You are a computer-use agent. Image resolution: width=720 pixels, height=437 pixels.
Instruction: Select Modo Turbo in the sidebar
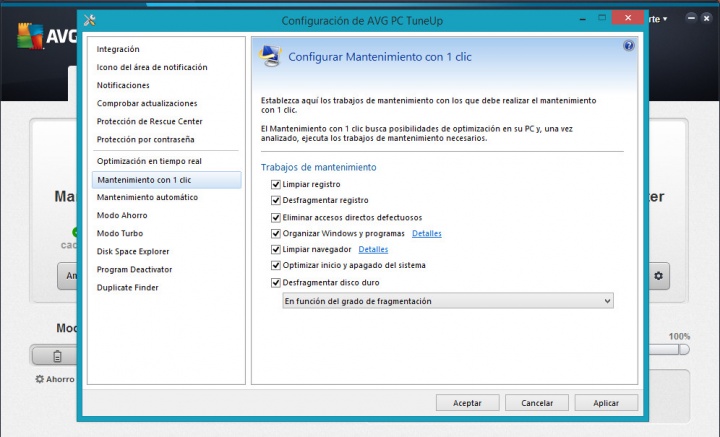click(120, 233)
